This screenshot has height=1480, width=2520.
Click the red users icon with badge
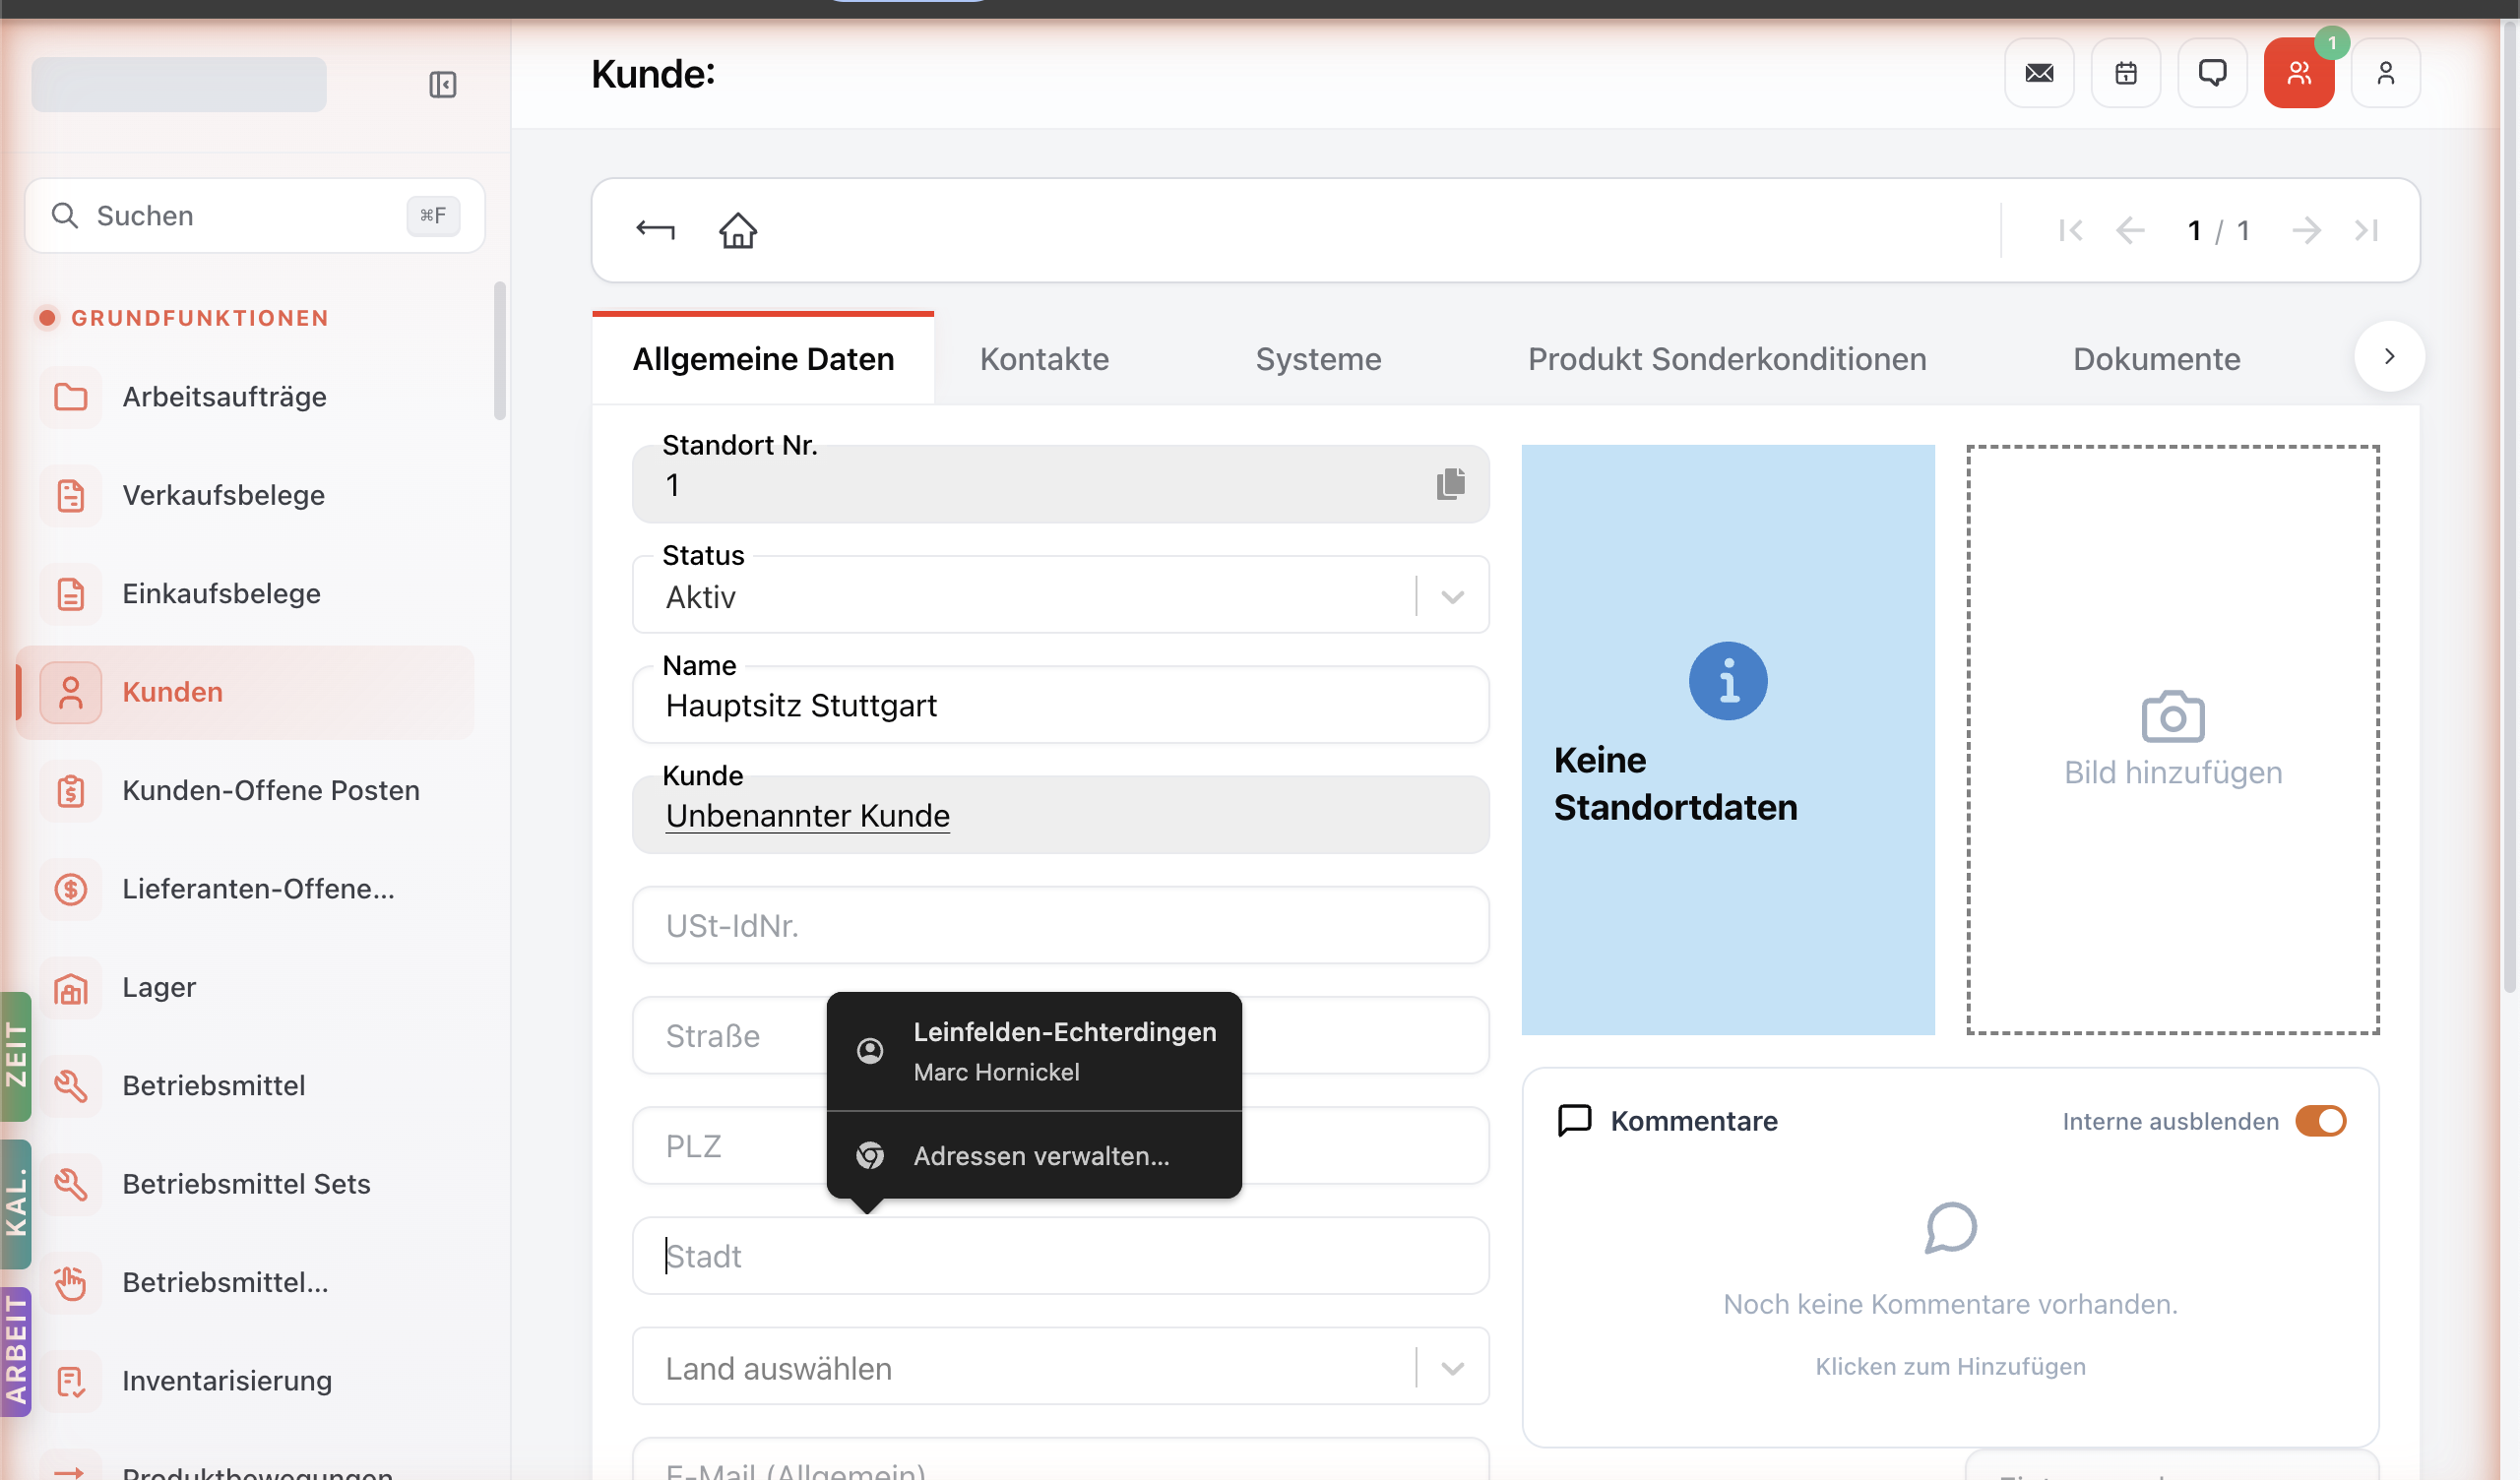(x=2299, y=73)
